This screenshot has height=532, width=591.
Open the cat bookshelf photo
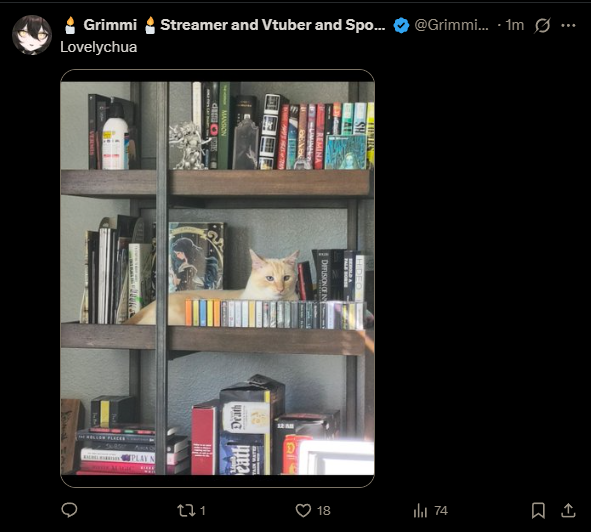217,278
